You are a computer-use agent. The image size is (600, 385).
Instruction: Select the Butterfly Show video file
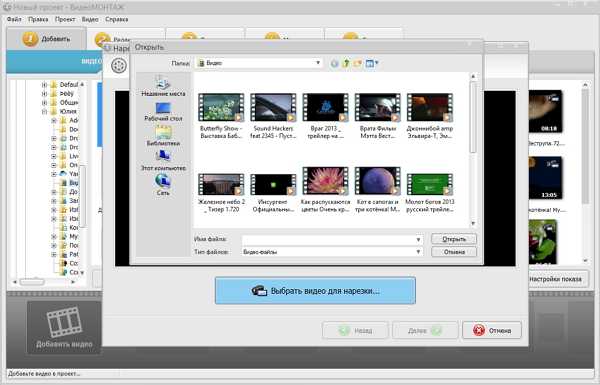coord(221,116)
